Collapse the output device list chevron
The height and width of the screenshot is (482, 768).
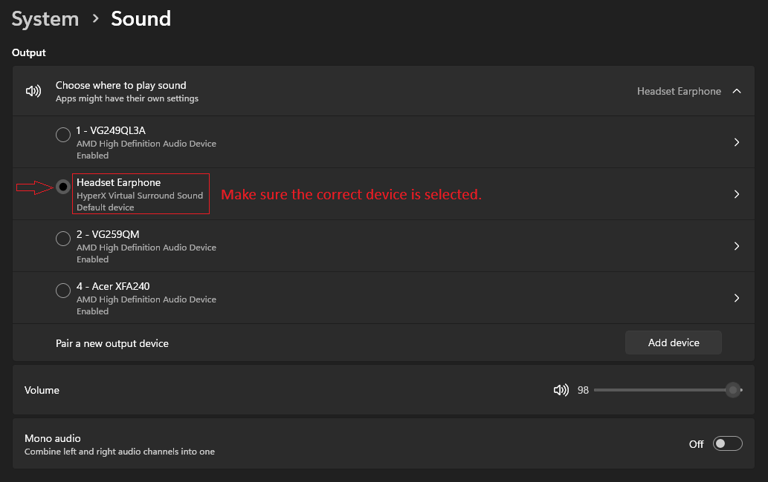click(x=737, y=91)
